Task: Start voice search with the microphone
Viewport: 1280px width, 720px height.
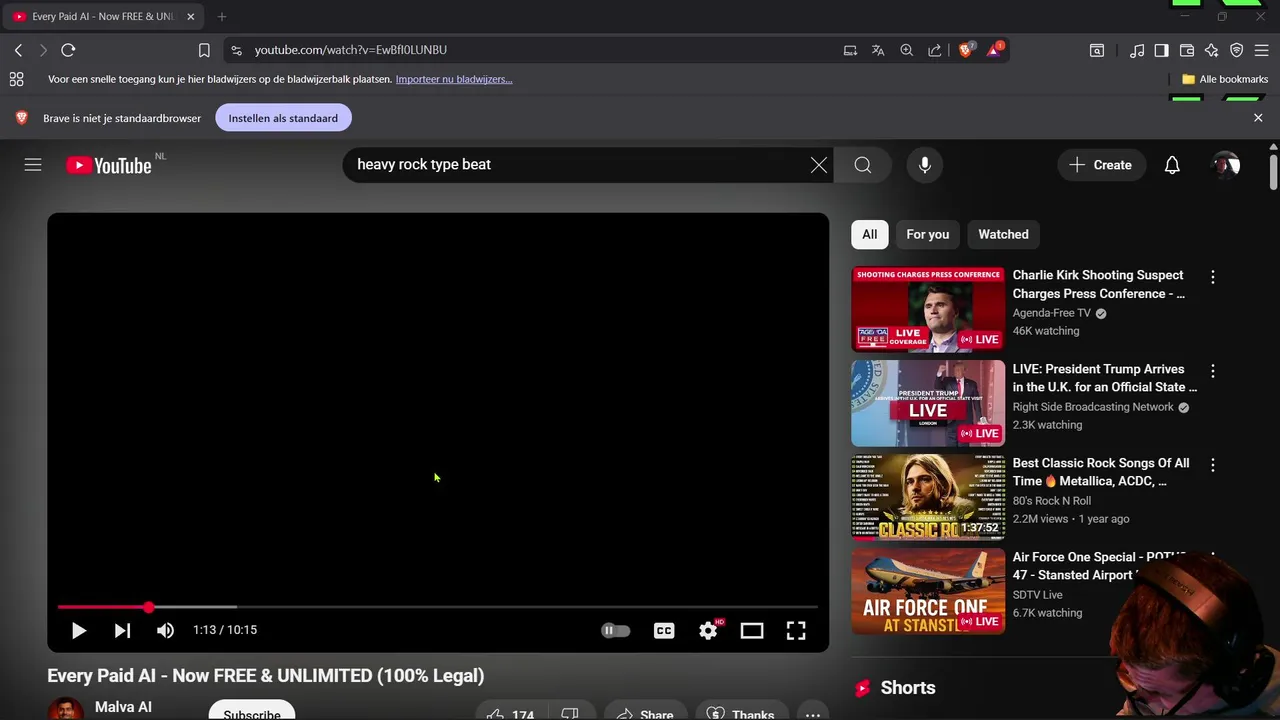Action: (x=925, y=165)
